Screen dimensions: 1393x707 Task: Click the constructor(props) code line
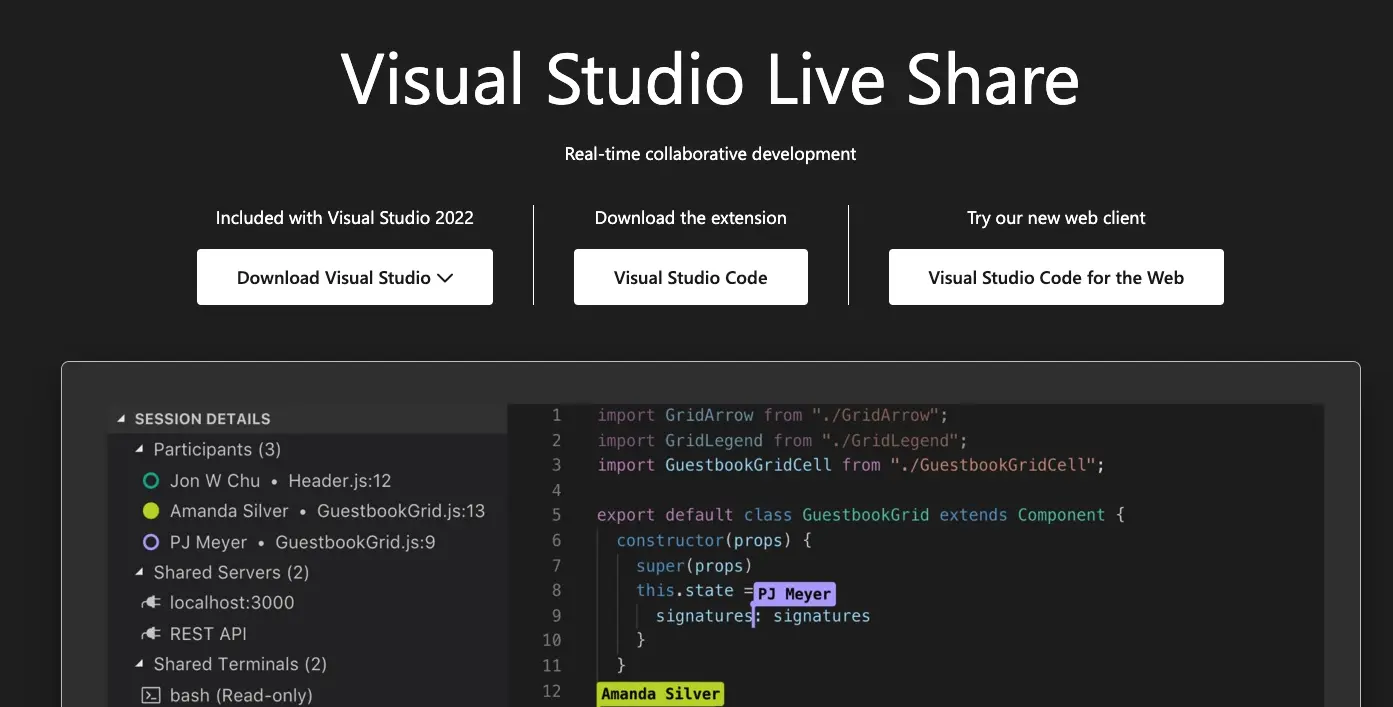point(714,540)
